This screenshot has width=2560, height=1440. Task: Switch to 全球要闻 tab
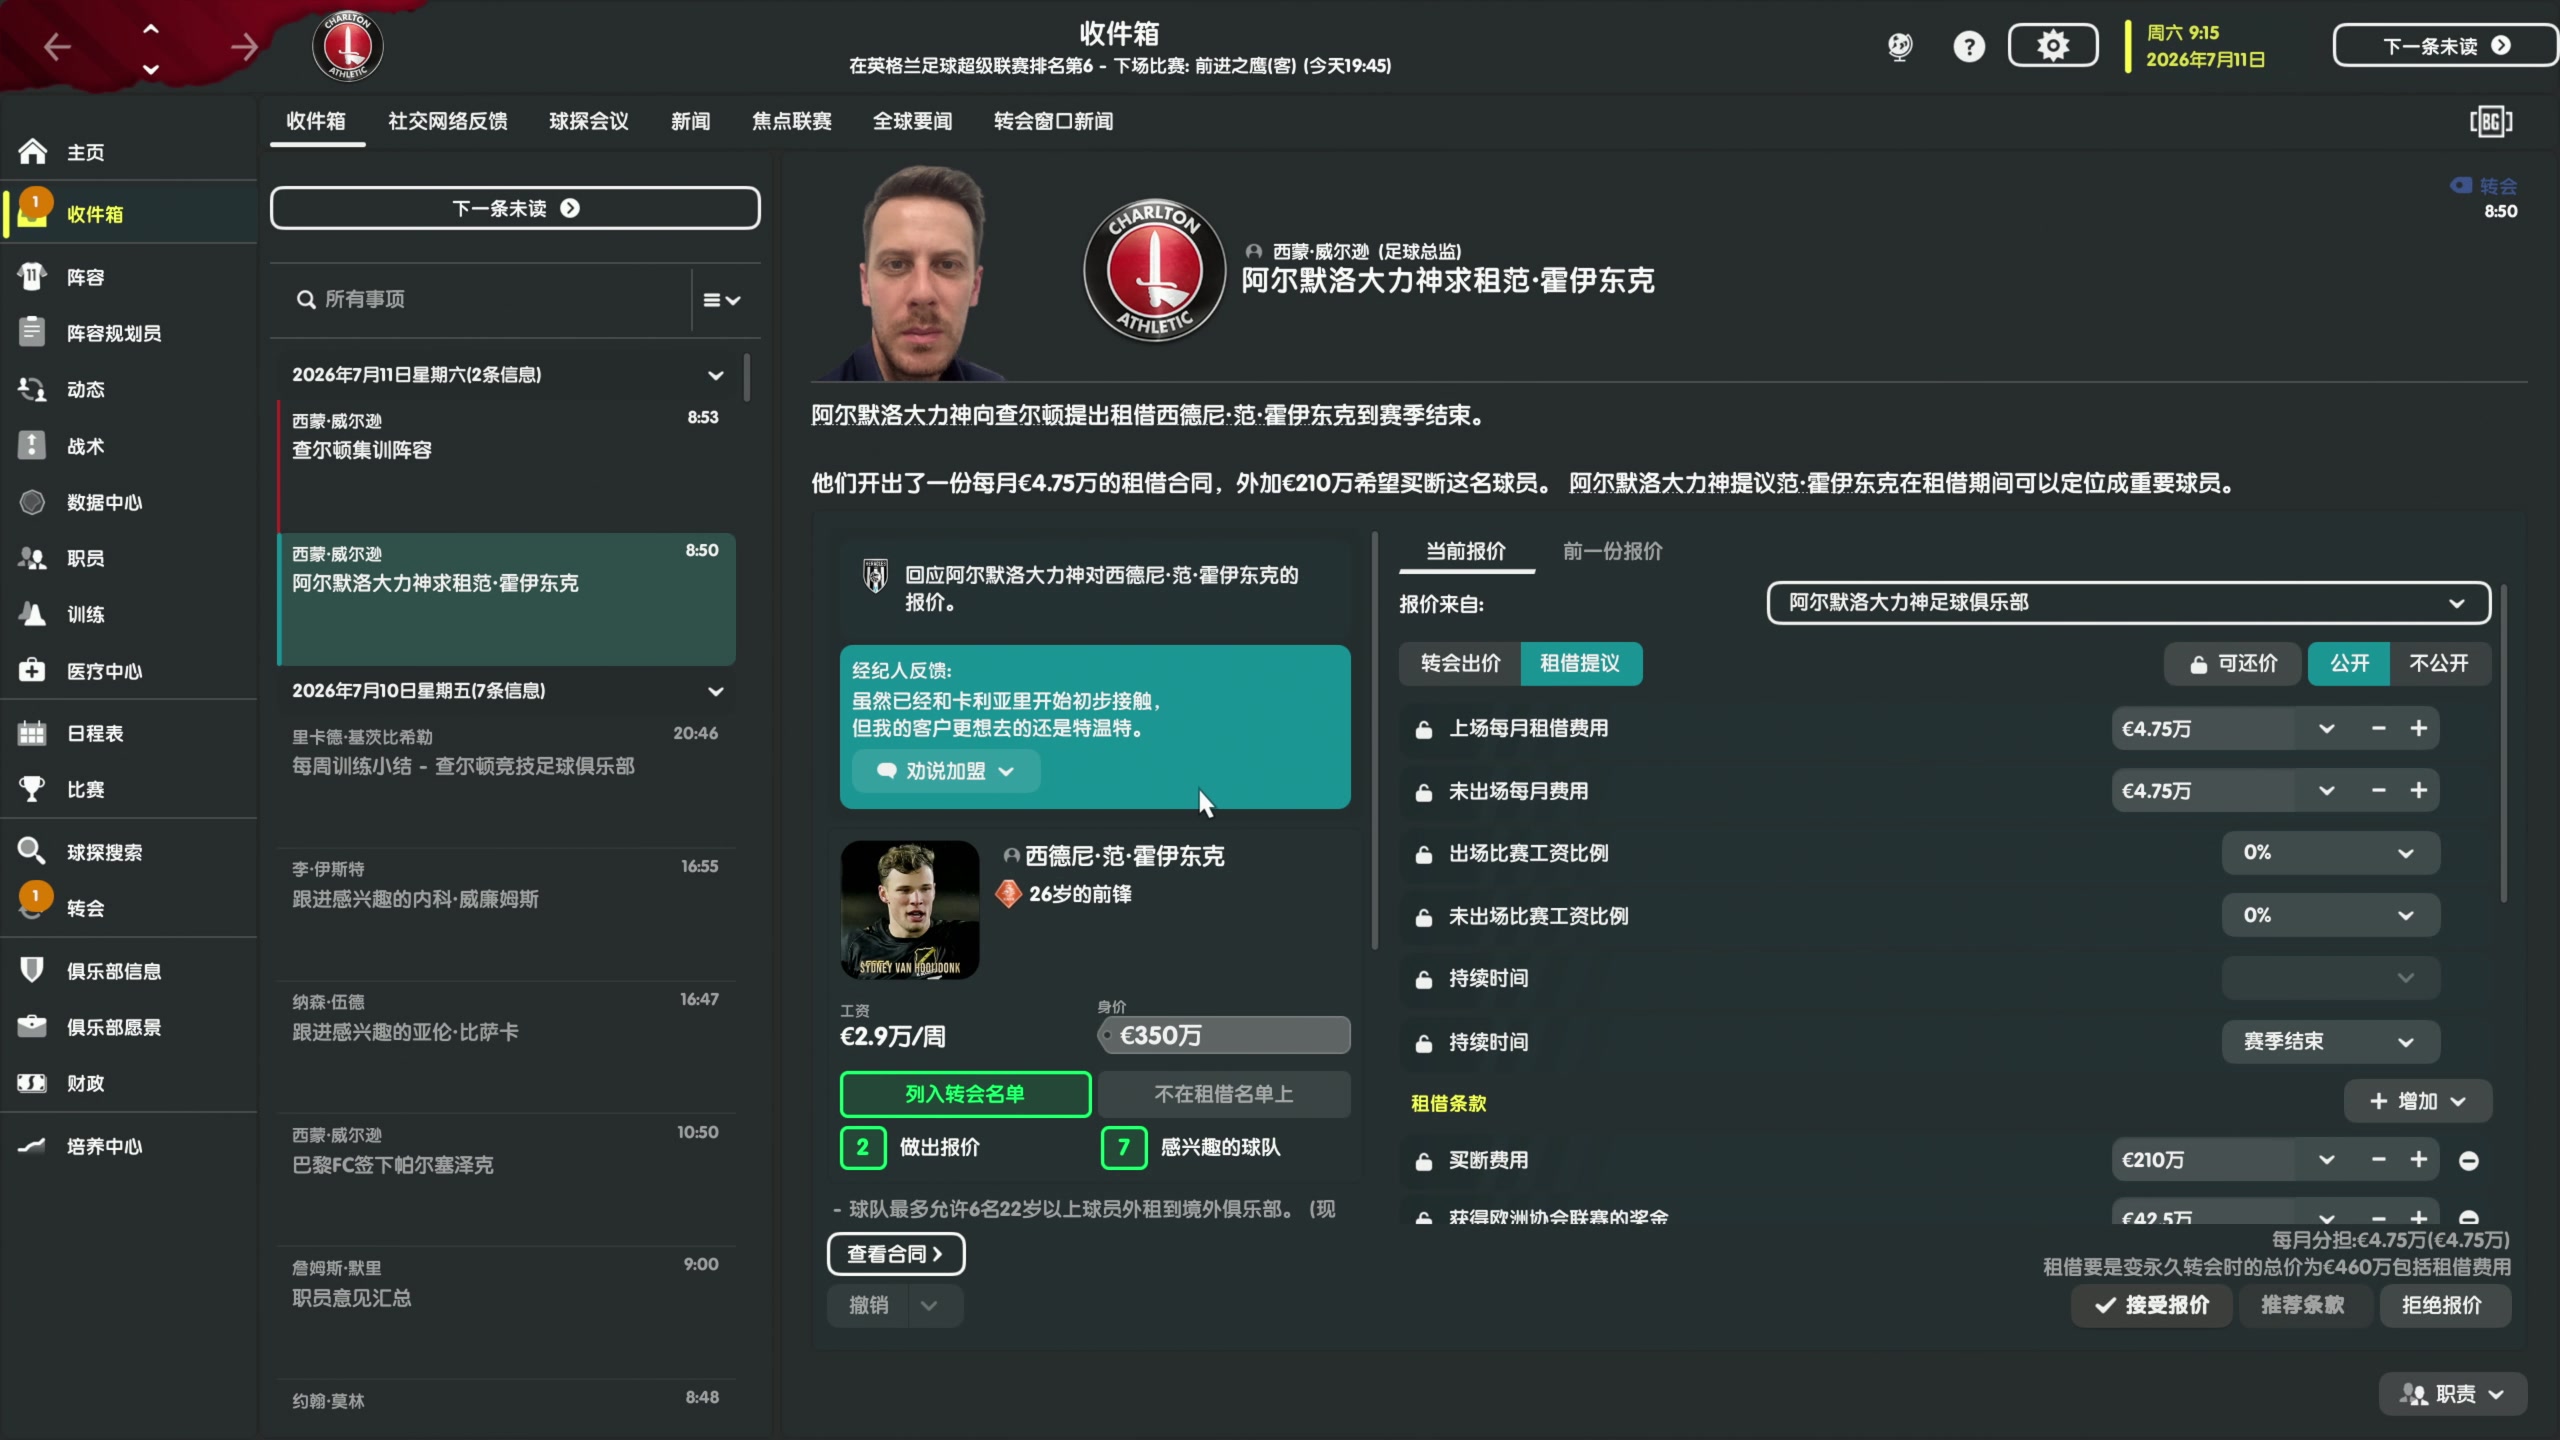point(912,121)
